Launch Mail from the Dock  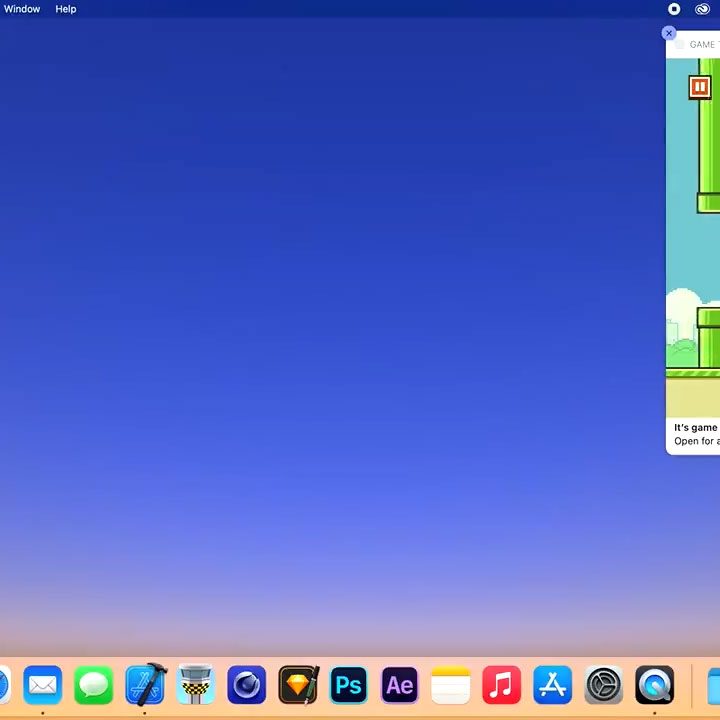(43, 685)
